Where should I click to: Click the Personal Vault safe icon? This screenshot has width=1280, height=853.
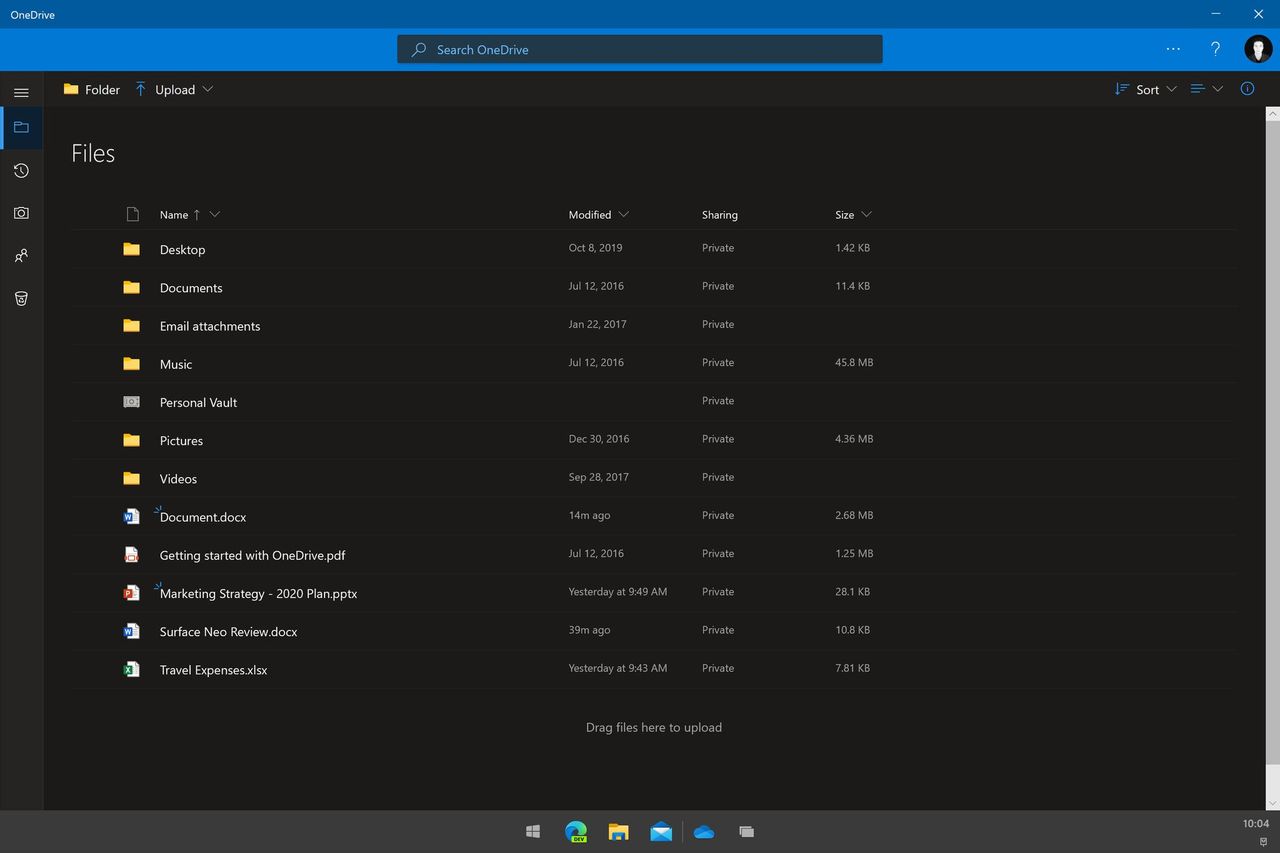131,401
